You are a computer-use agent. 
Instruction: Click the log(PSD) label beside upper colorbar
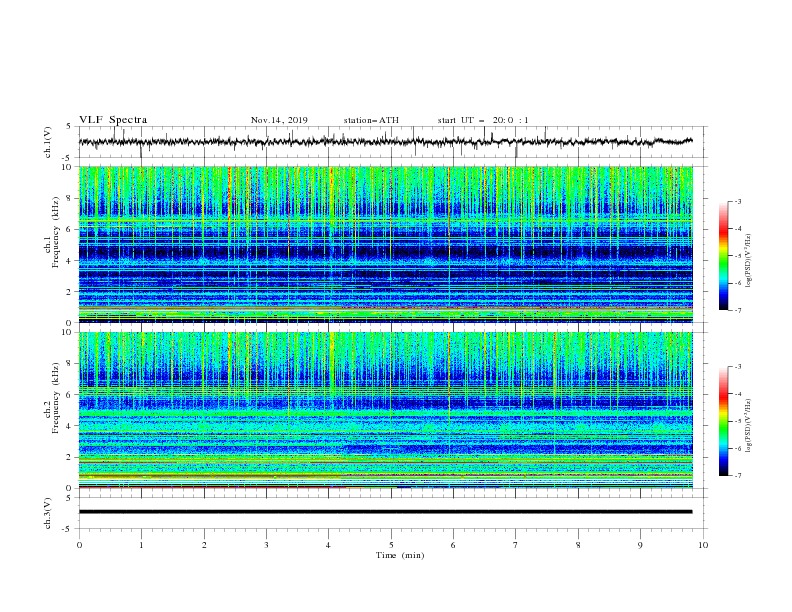click(749, 261)
